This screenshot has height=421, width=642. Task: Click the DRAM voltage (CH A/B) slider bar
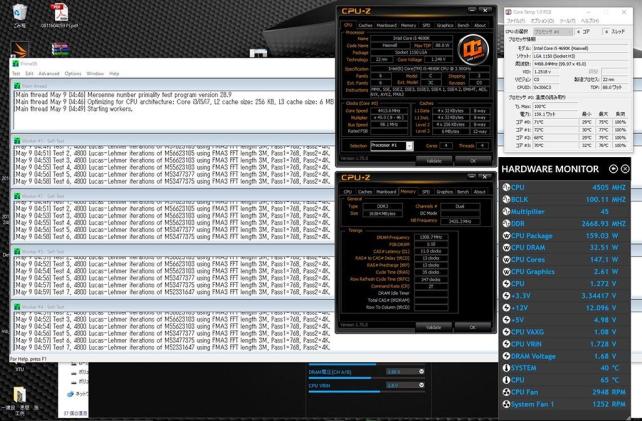pos(366,378)
